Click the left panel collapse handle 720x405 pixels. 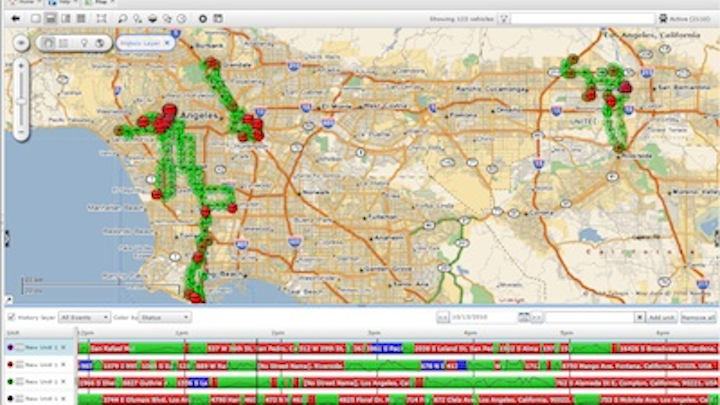6,239
